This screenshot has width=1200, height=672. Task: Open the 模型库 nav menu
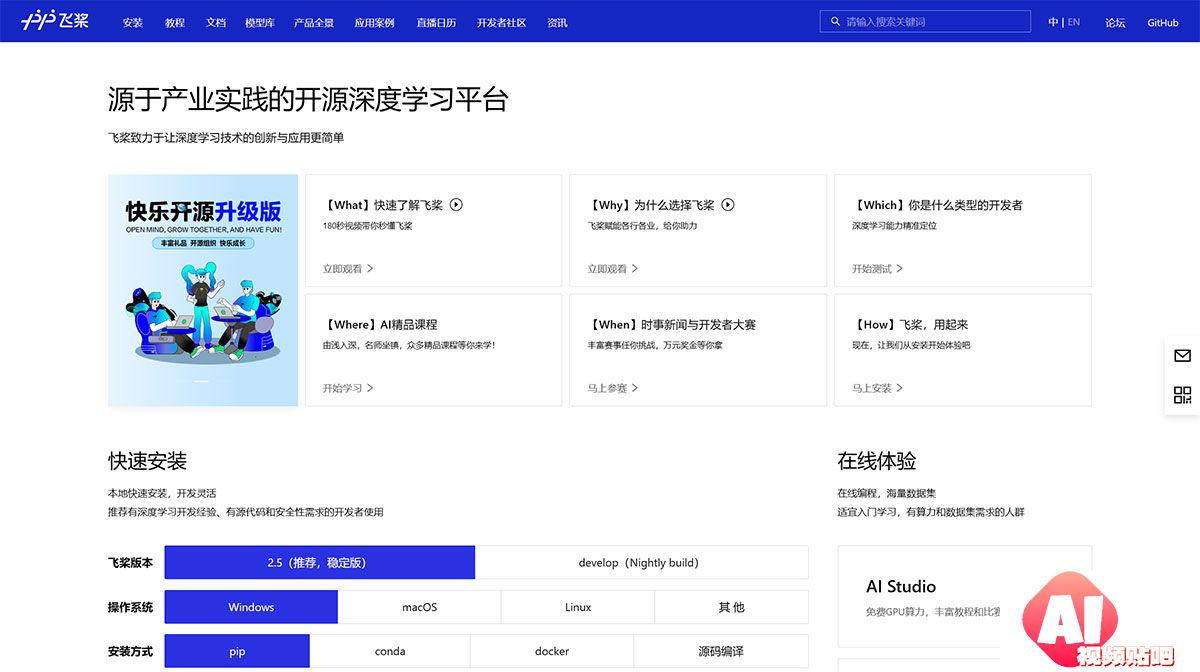click(x=260, y=22)
